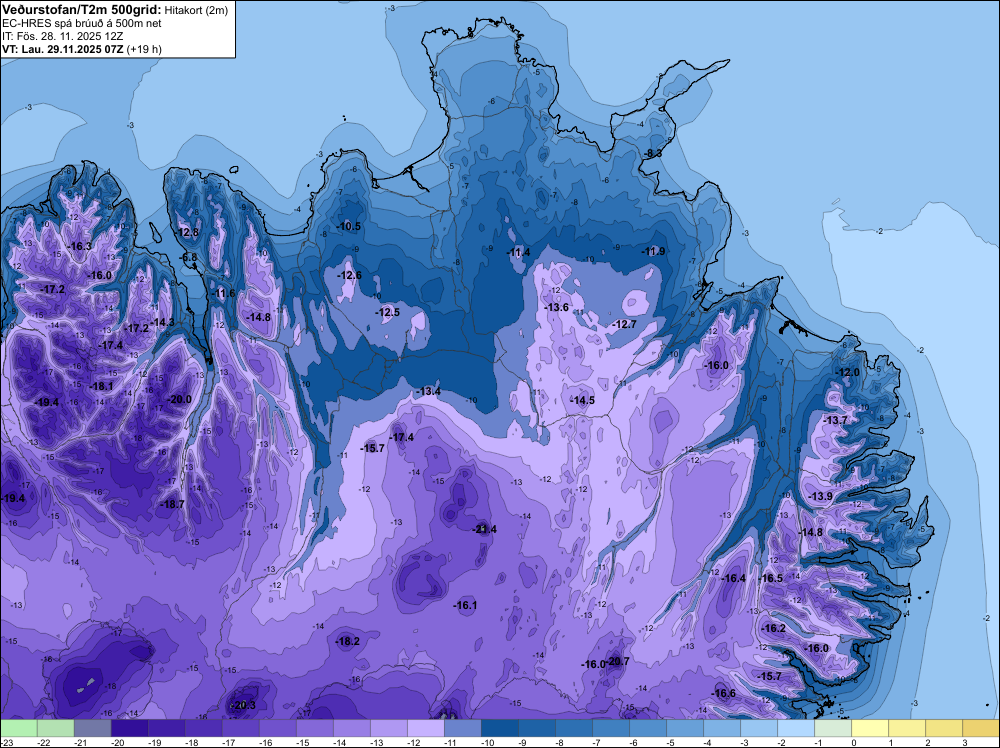Click the -12.5 temperature label
The image size is (1000, 748).
pos(388,312)
